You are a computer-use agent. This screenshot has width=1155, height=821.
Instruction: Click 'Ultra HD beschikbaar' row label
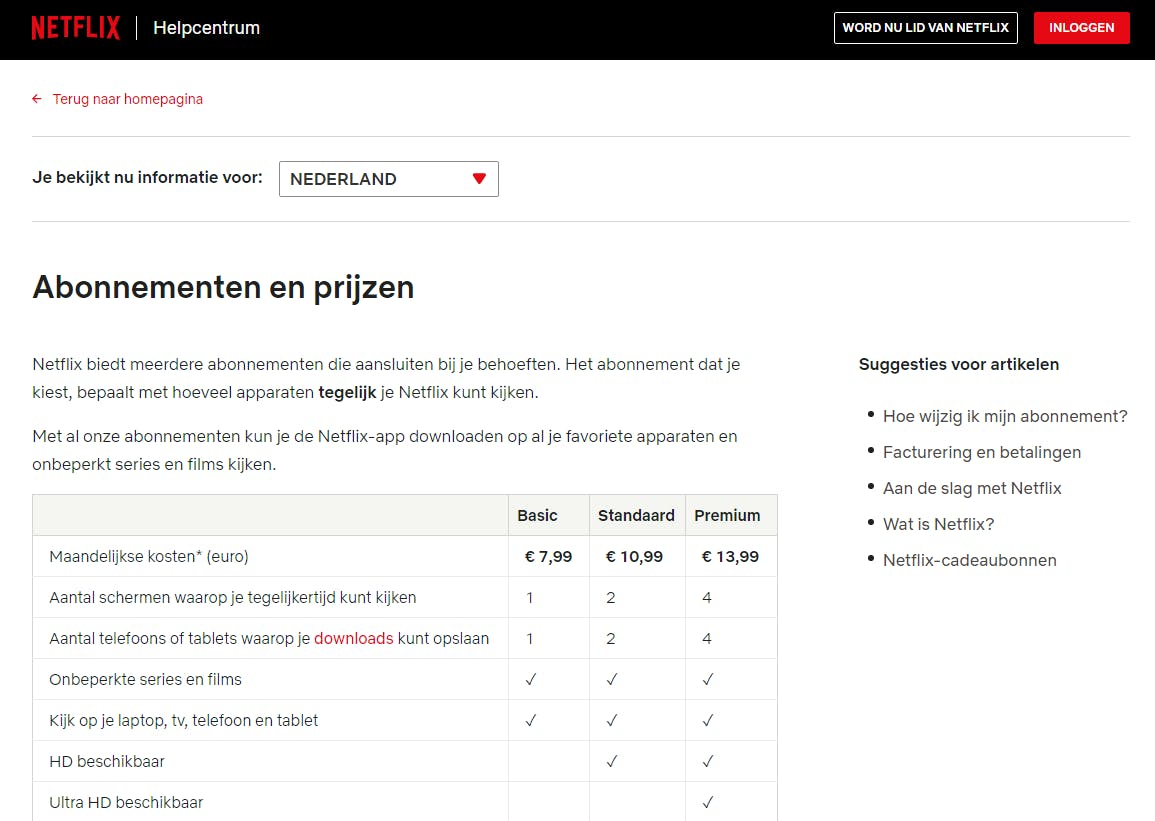tap(126, 803)
